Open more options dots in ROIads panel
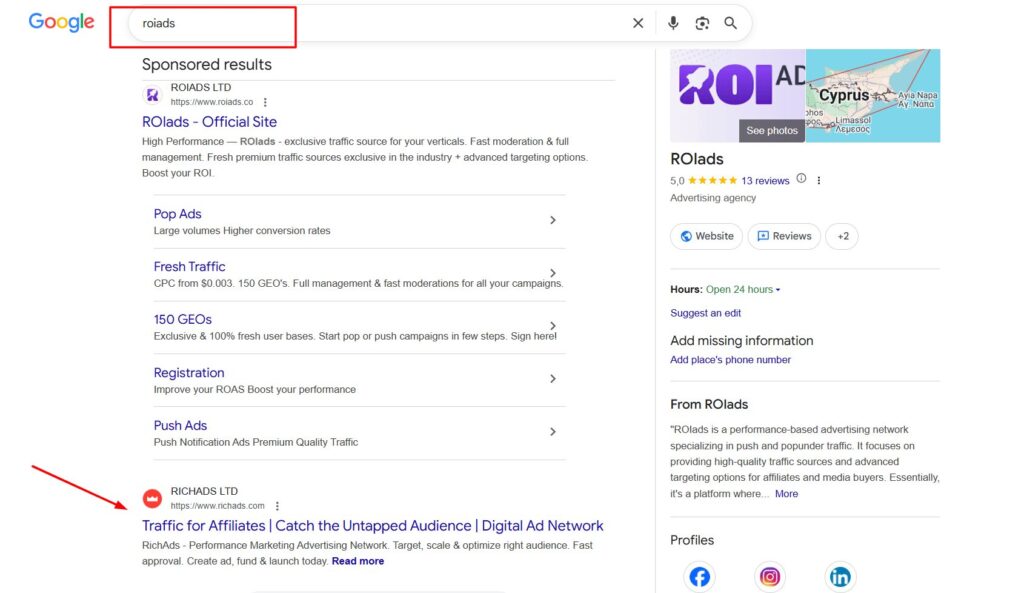The width and height of the screenshot is (1024, 593). pos(819,180)
